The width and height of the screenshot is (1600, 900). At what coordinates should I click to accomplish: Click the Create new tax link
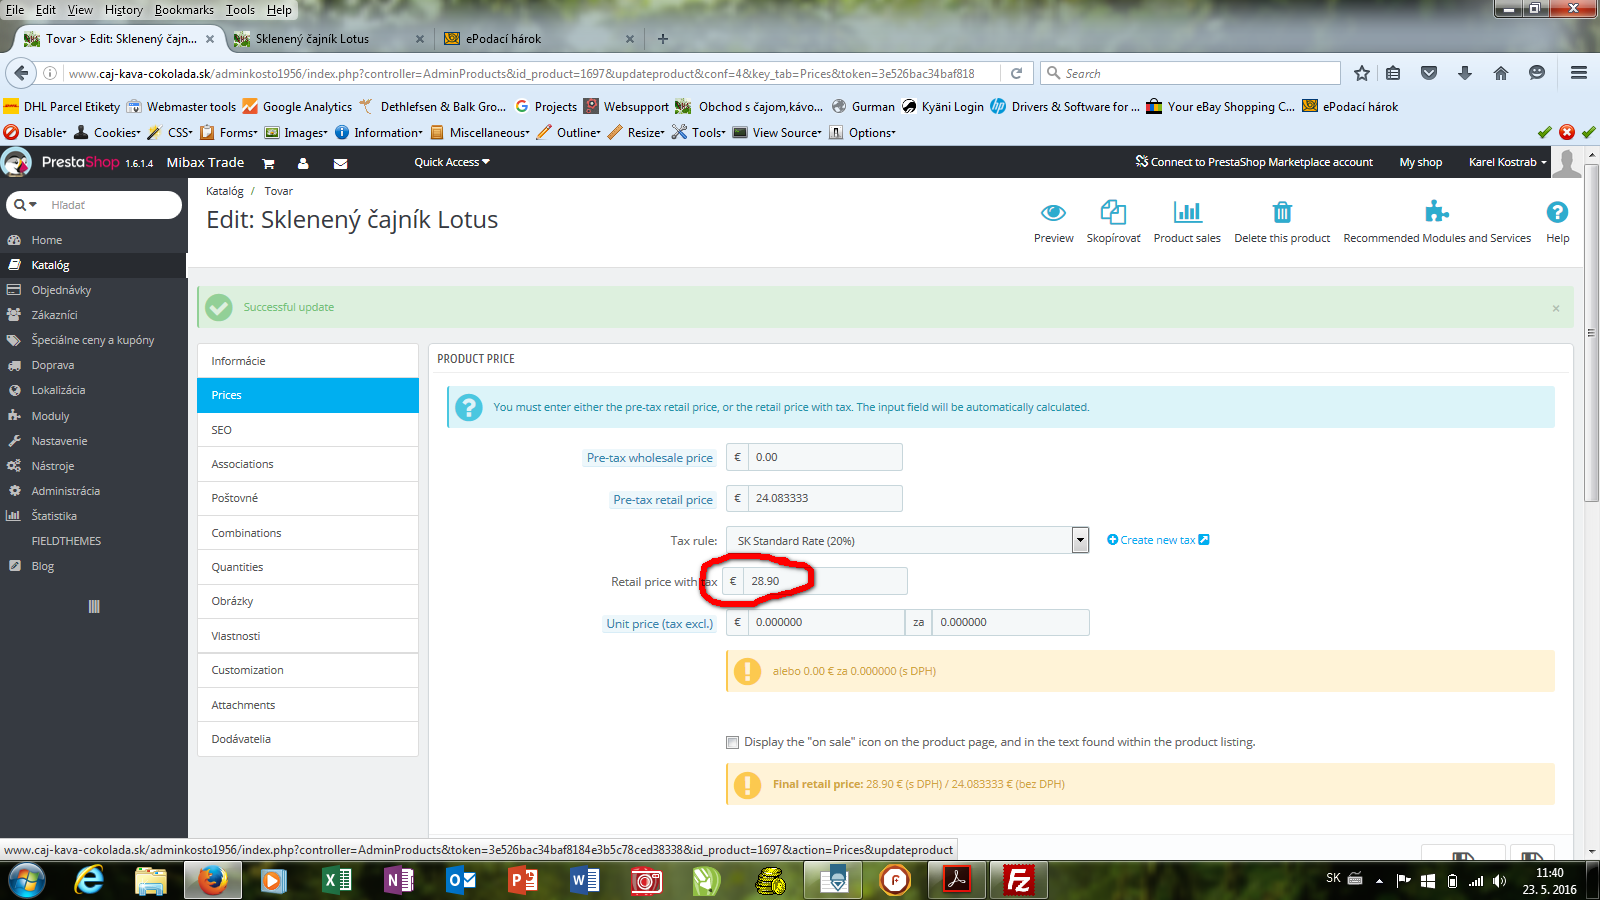click(1158, 540)
